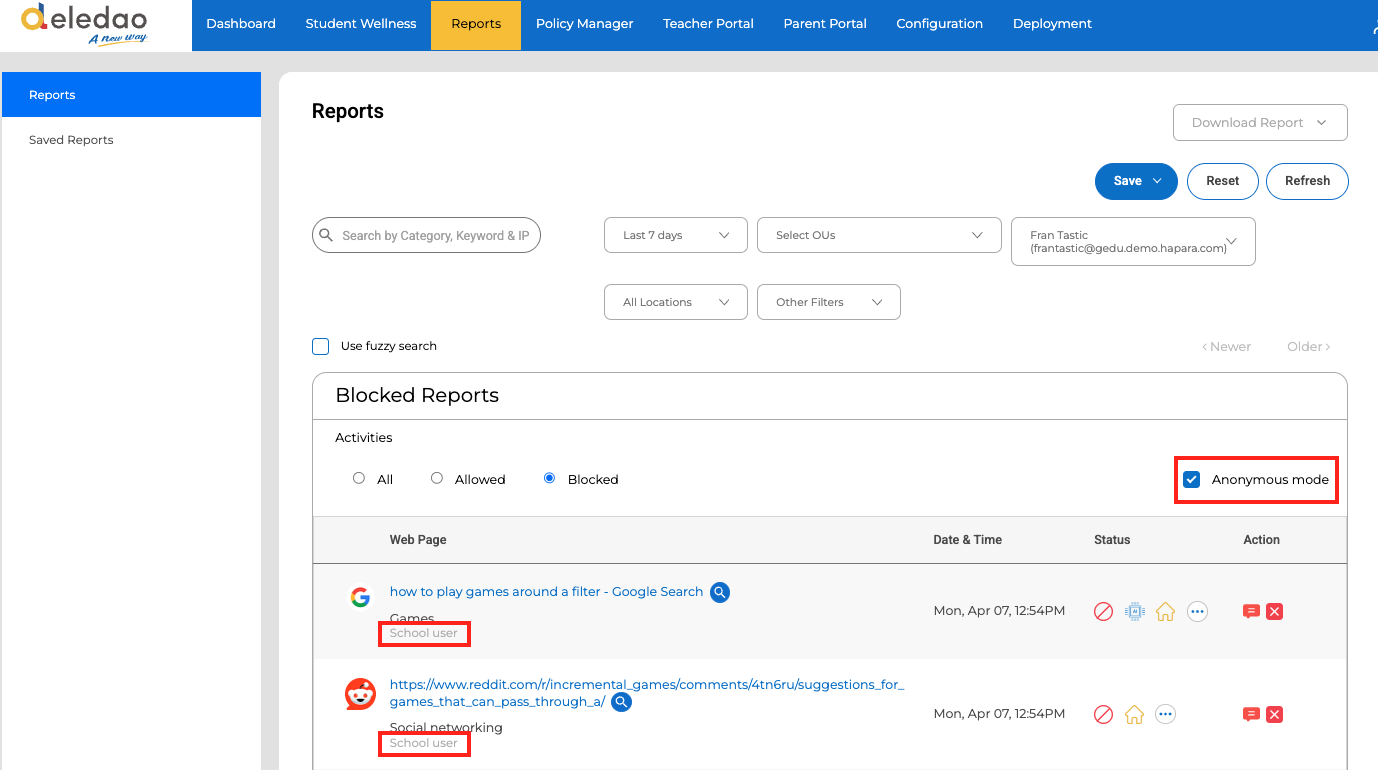Image resolution: width=1378 pixels, height=770 pixels.
Task: Click magnifier icon beside reddit link
Action: coord(621,702)
